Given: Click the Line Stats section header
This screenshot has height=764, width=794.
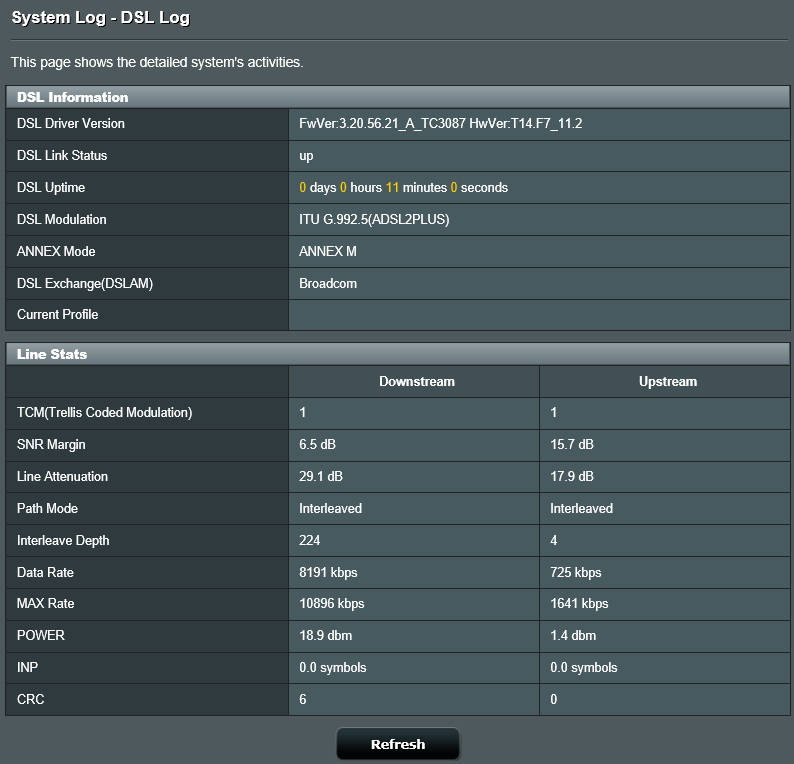Looking at the screenshot, I should point(52,354).
